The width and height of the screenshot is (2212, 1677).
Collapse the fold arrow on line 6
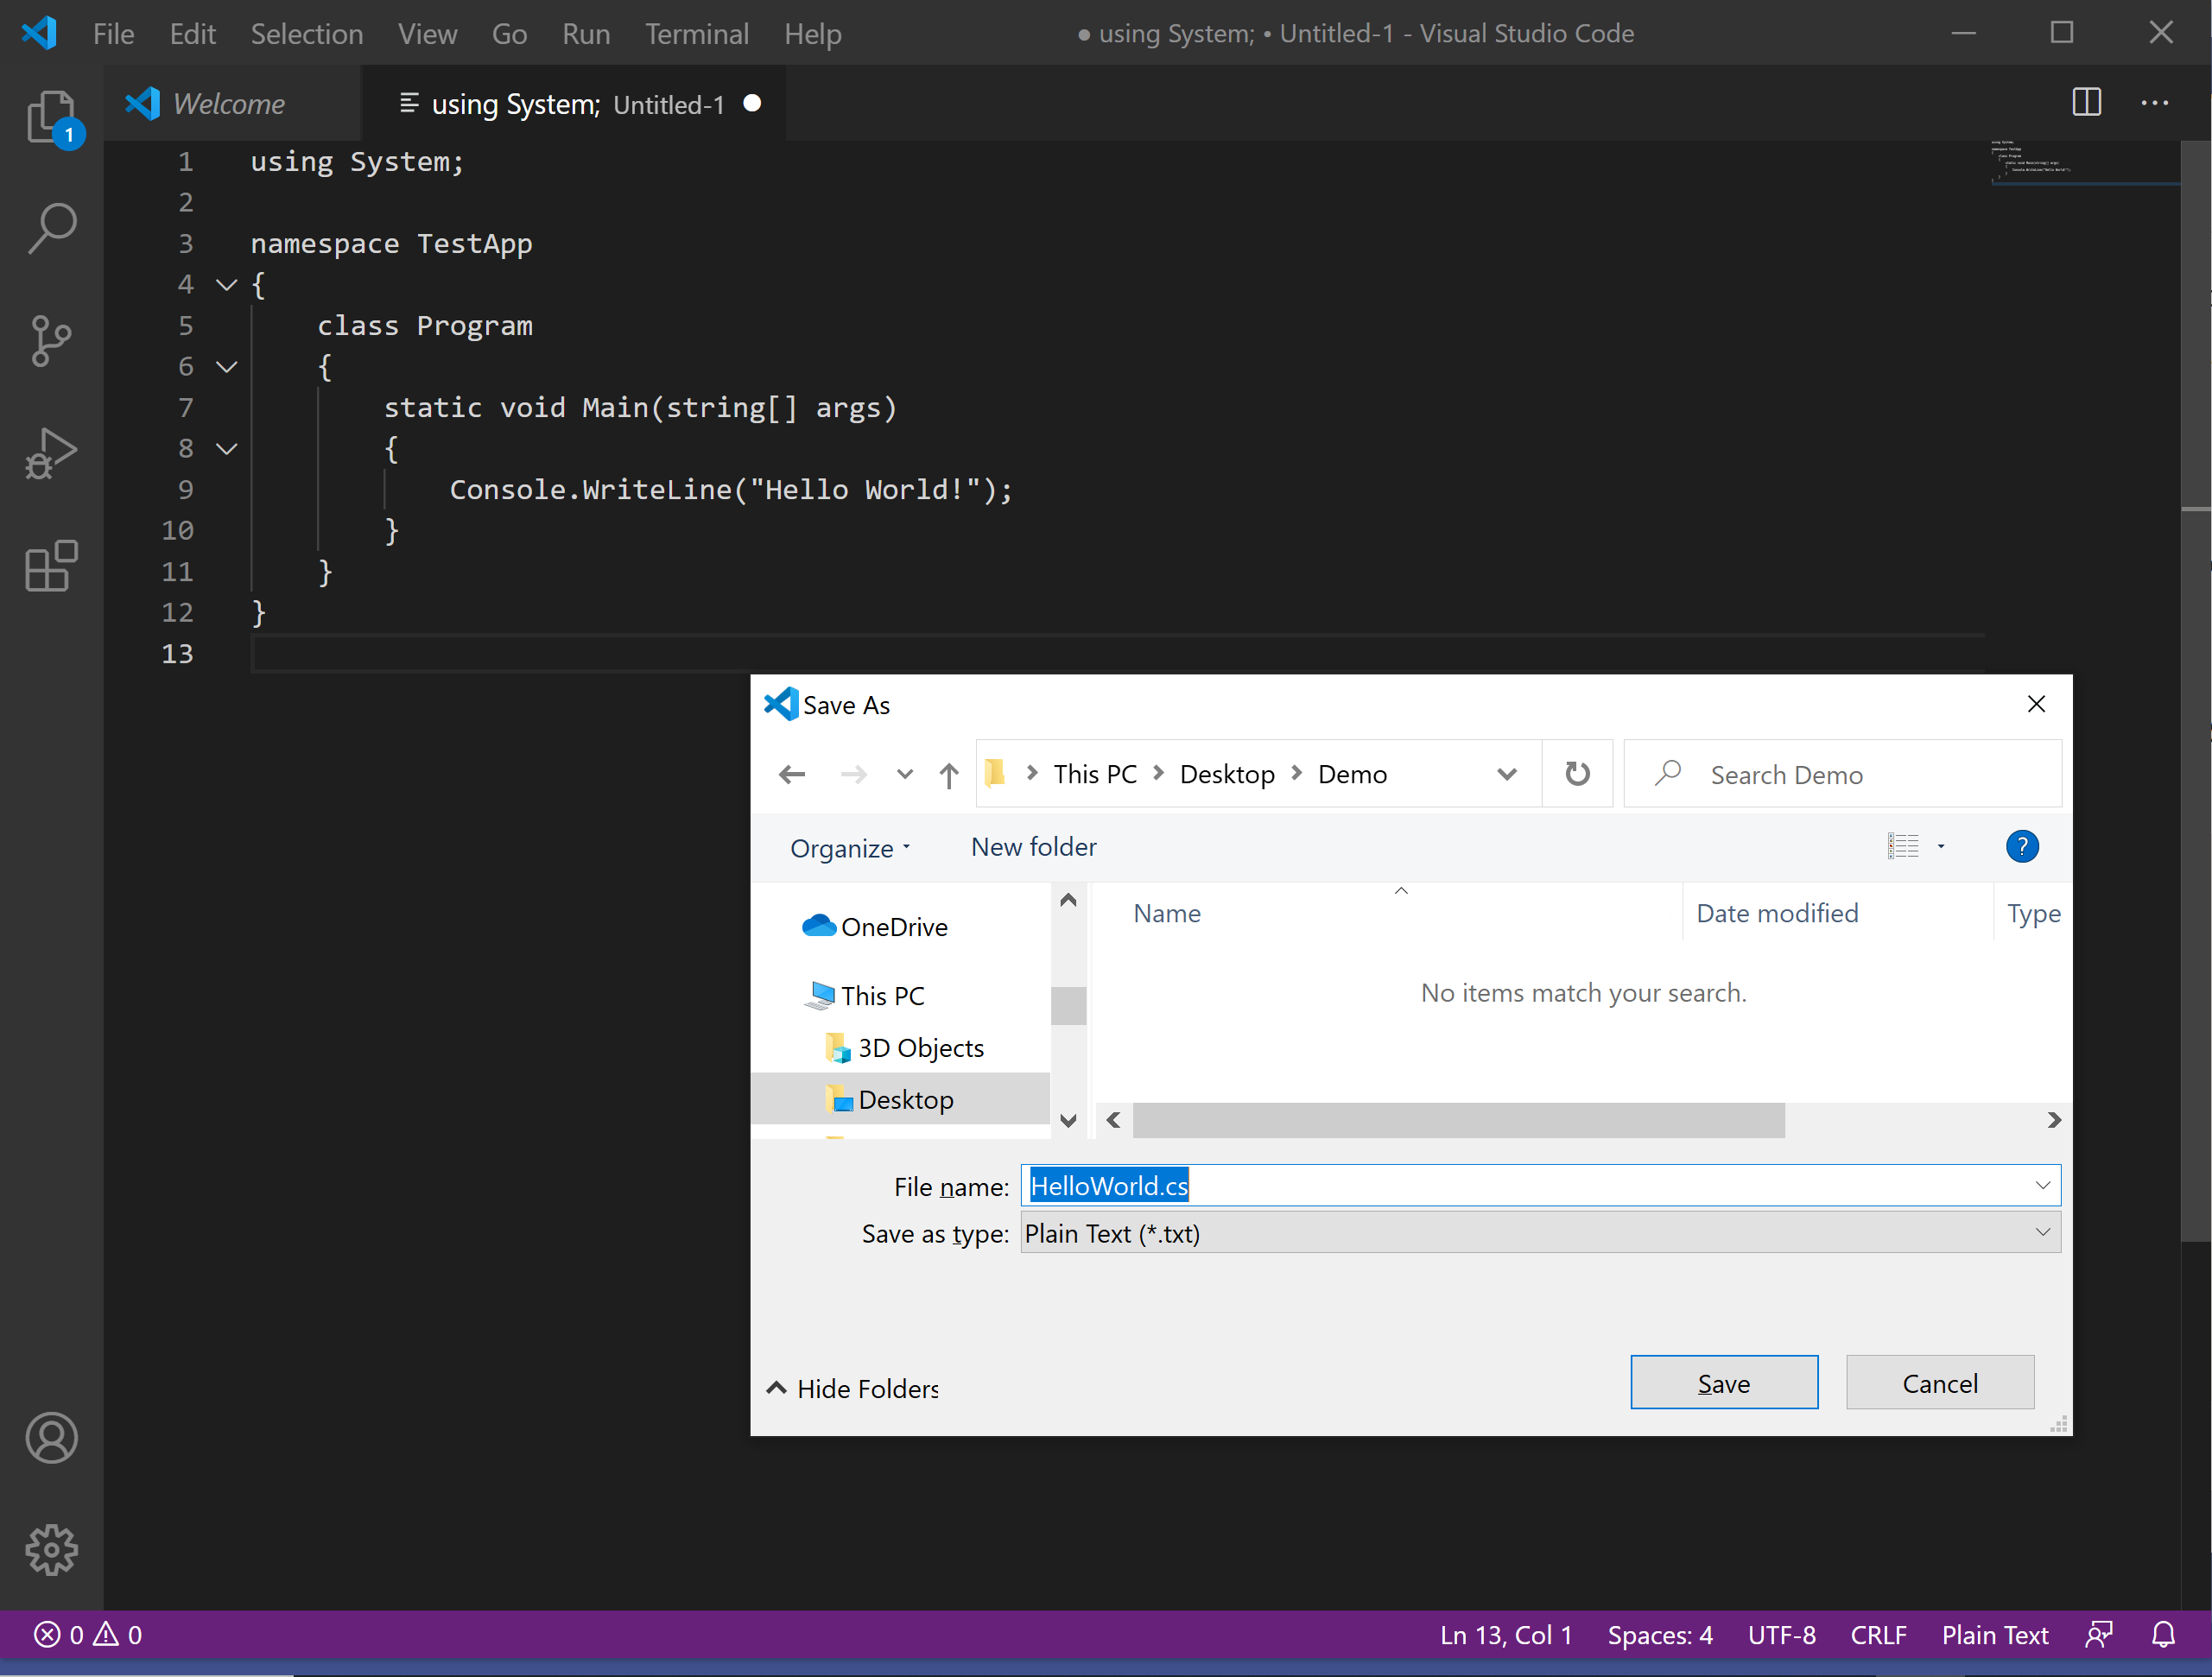227,367
